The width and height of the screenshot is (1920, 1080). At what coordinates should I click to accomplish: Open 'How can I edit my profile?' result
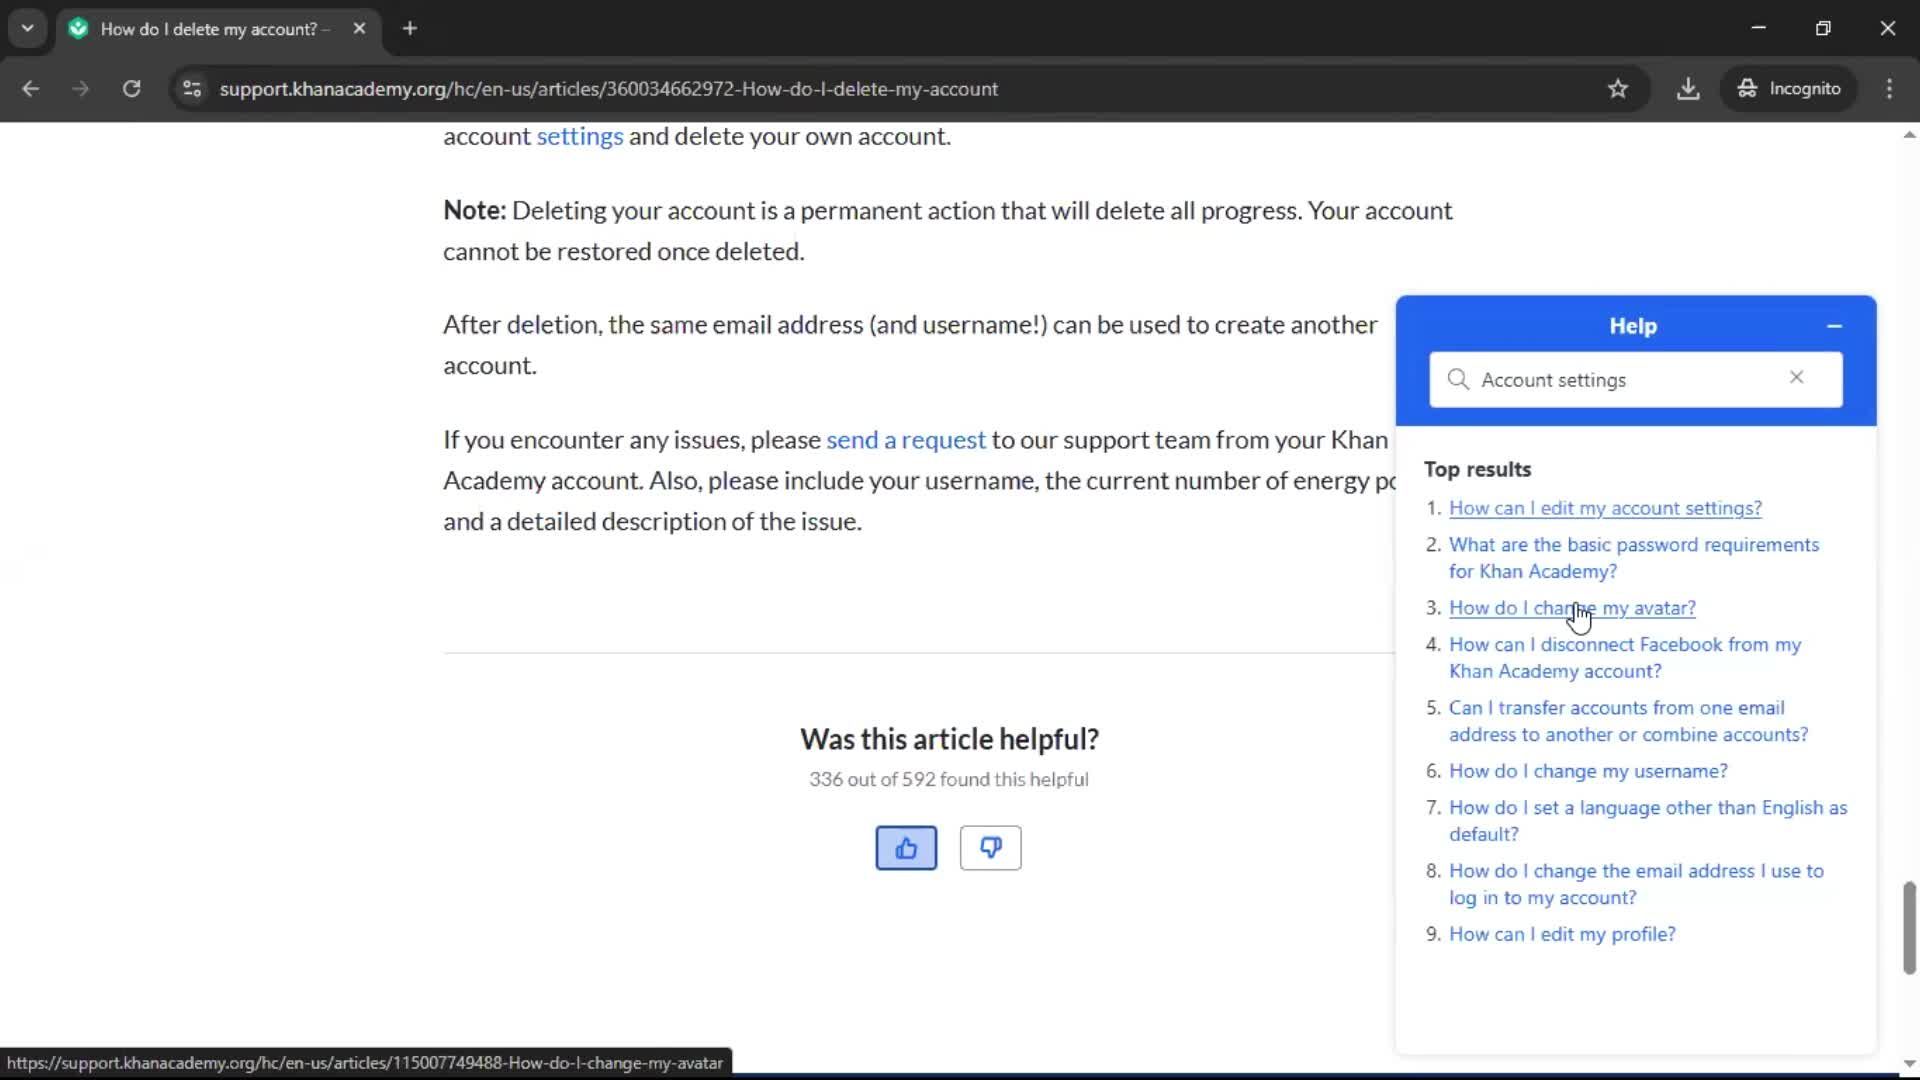click(x=1562, y=934)
